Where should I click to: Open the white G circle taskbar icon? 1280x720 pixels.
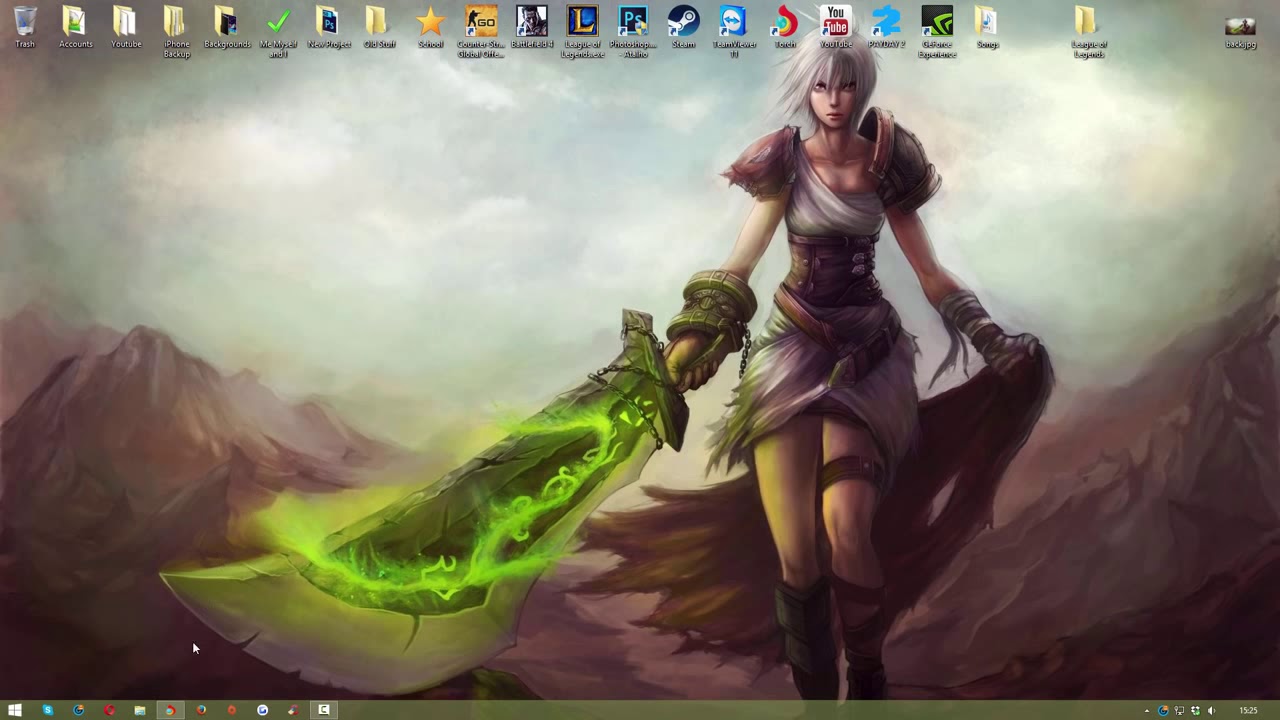pyautogui.click(x=262, y=710)
